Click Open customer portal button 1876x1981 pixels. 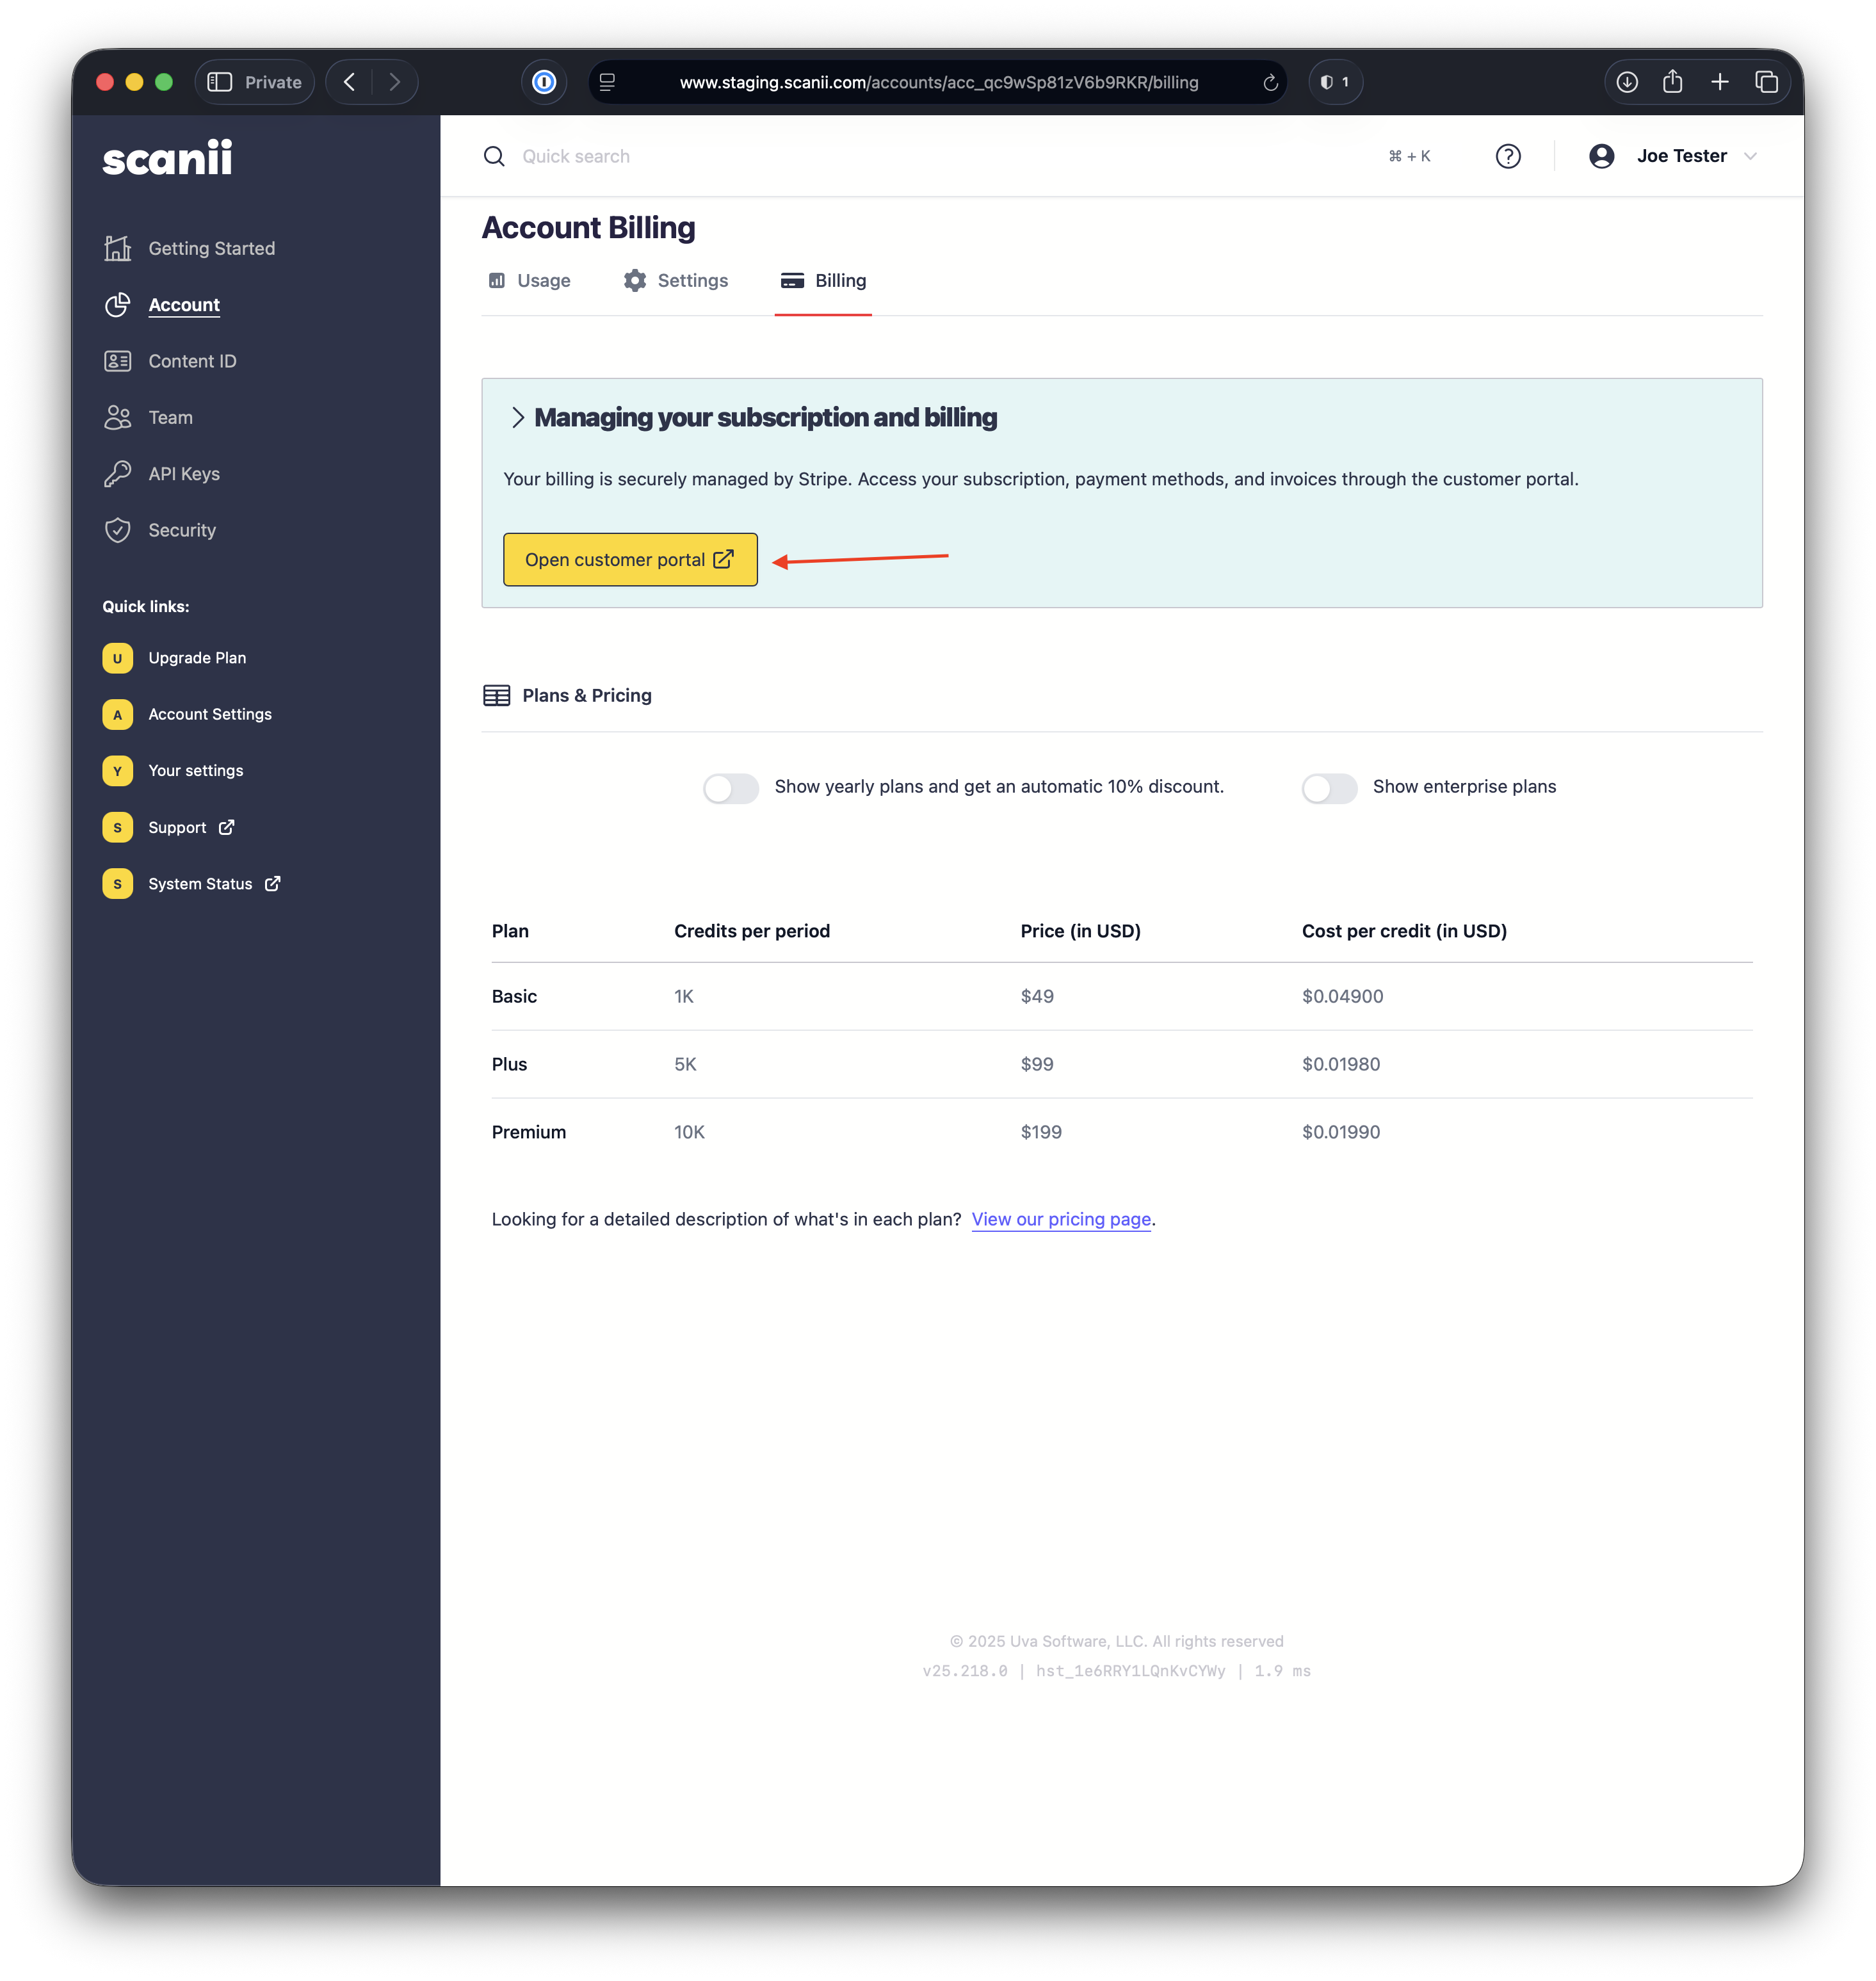(x=629, y=560)
